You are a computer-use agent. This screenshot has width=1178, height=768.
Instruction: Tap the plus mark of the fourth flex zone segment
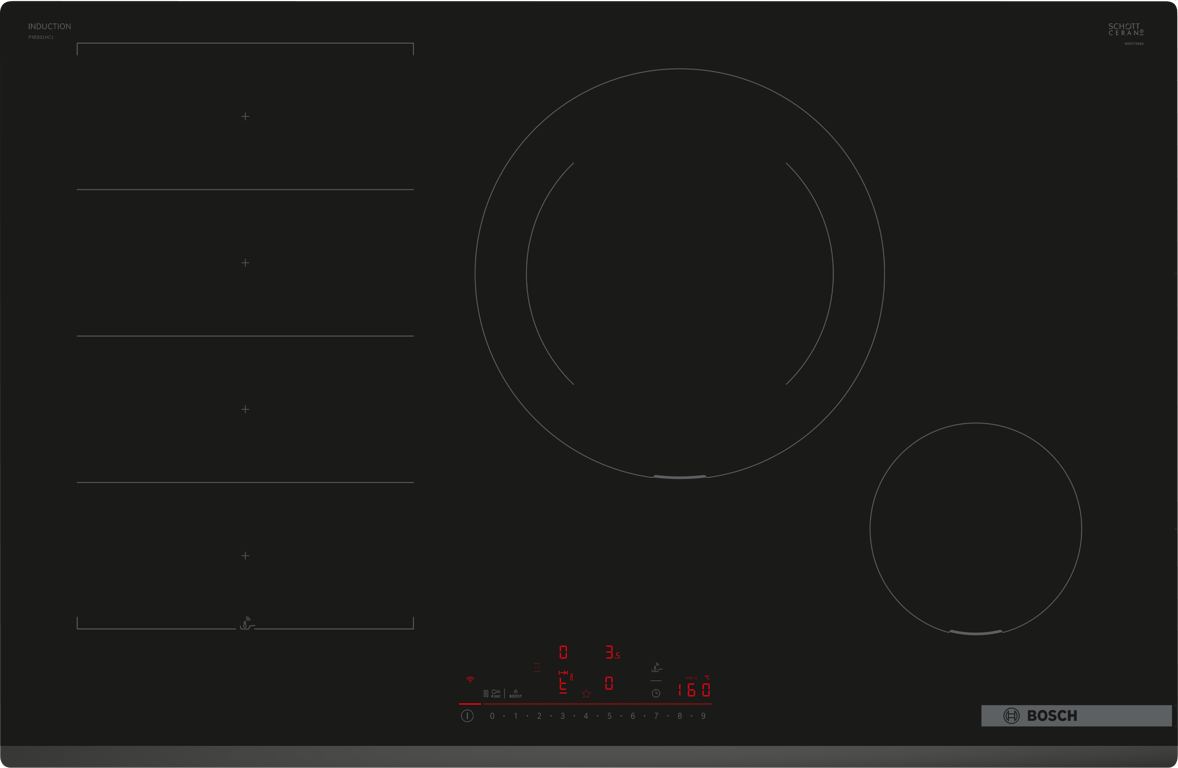(245, 556)
